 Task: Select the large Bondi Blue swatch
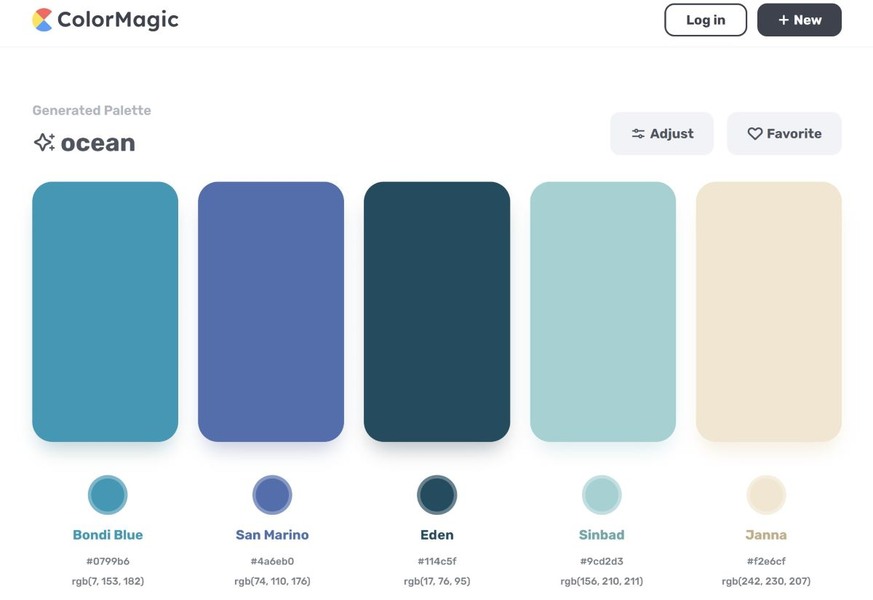coord(105,312)
